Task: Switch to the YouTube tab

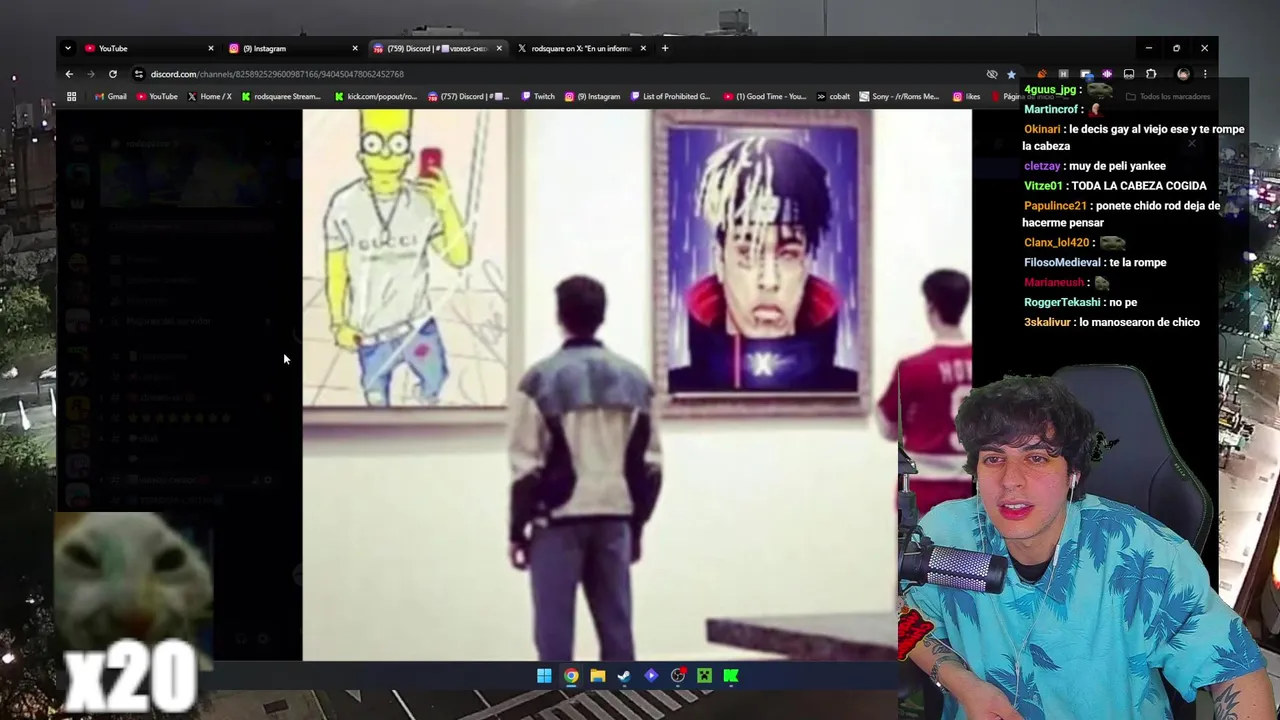Action: click(148, 48)
